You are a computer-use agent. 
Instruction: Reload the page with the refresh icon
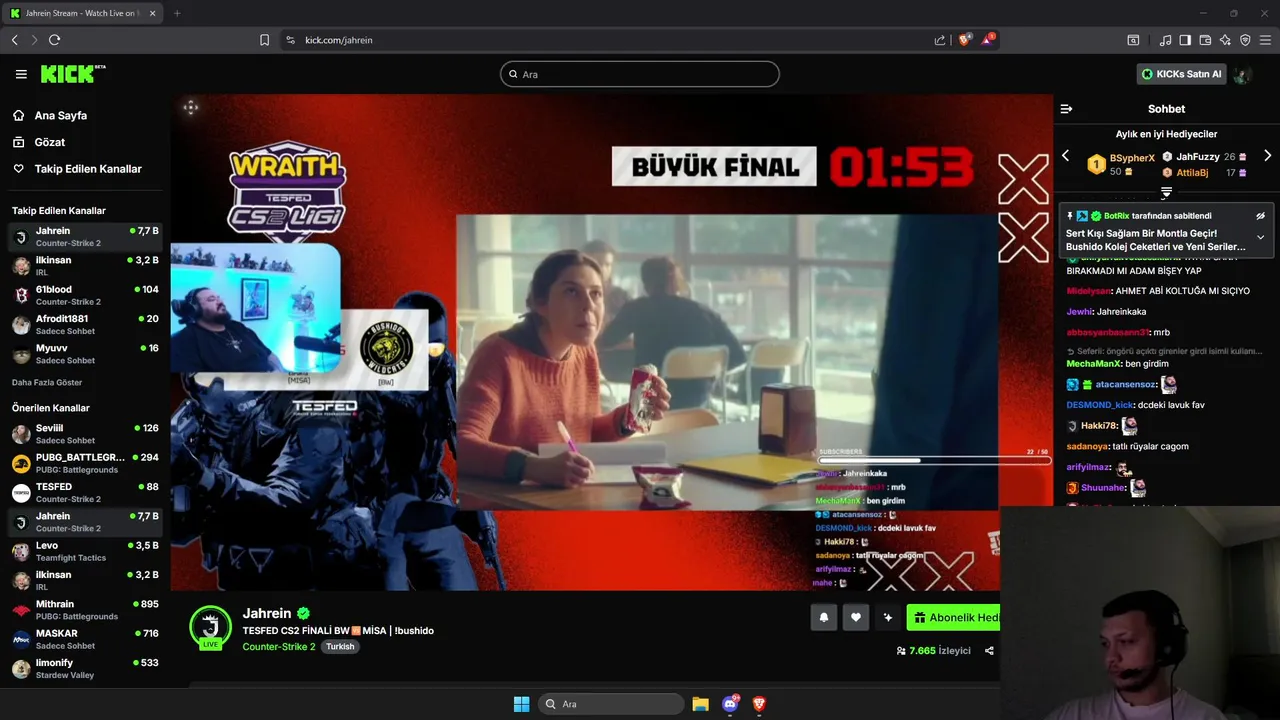click(x=55, y=40)
